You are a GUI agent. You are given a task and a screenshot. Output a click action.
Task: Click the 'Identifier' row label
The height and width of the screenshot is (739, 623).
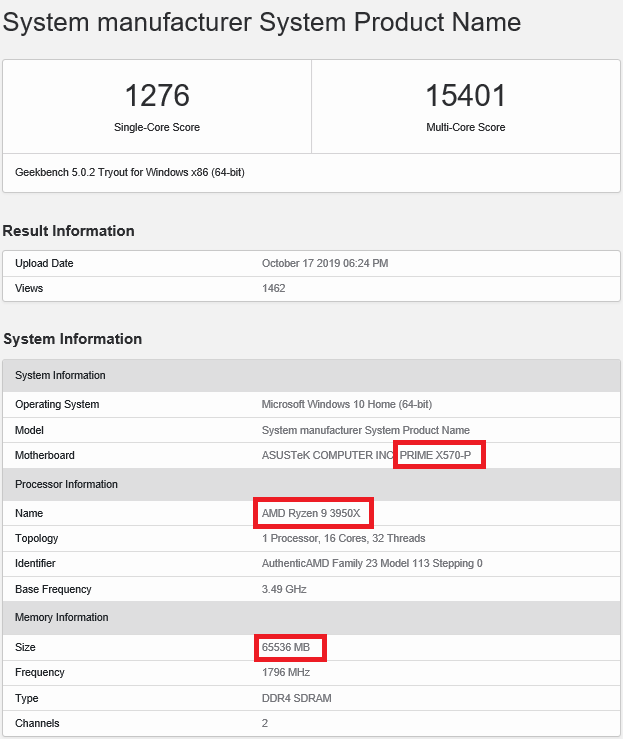(35, 564)
